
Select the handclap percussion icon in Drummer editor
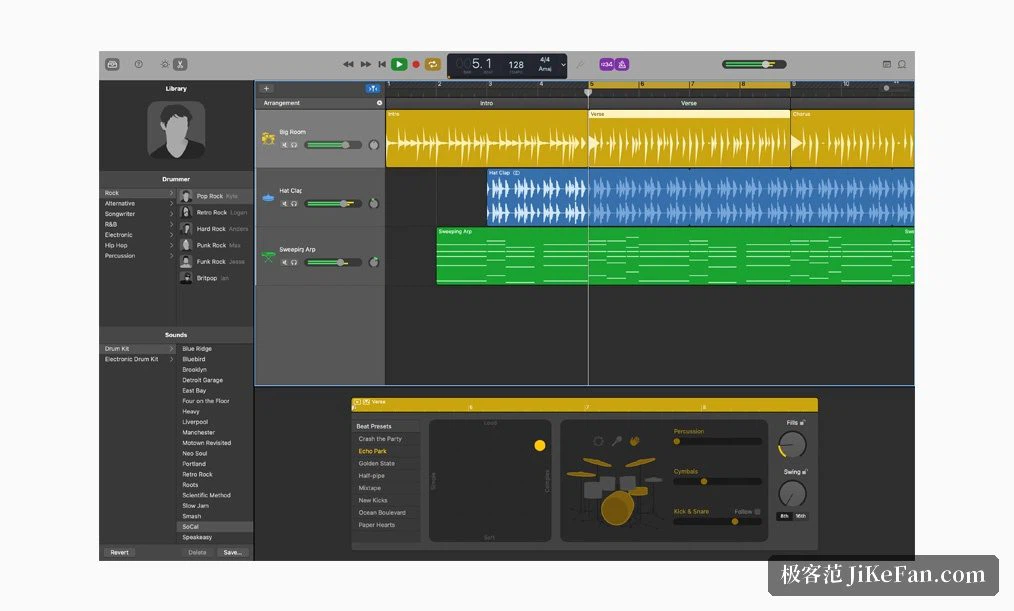pos(635,441)
